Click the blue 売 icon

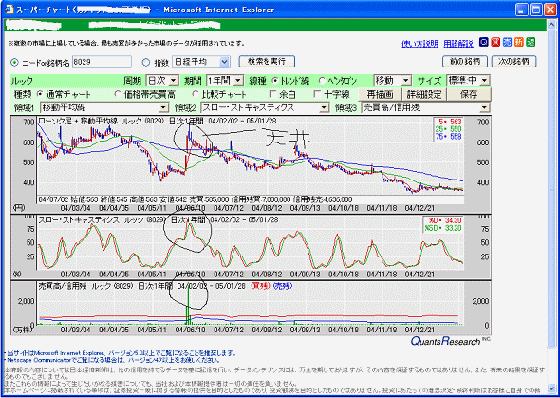point(507,42)
